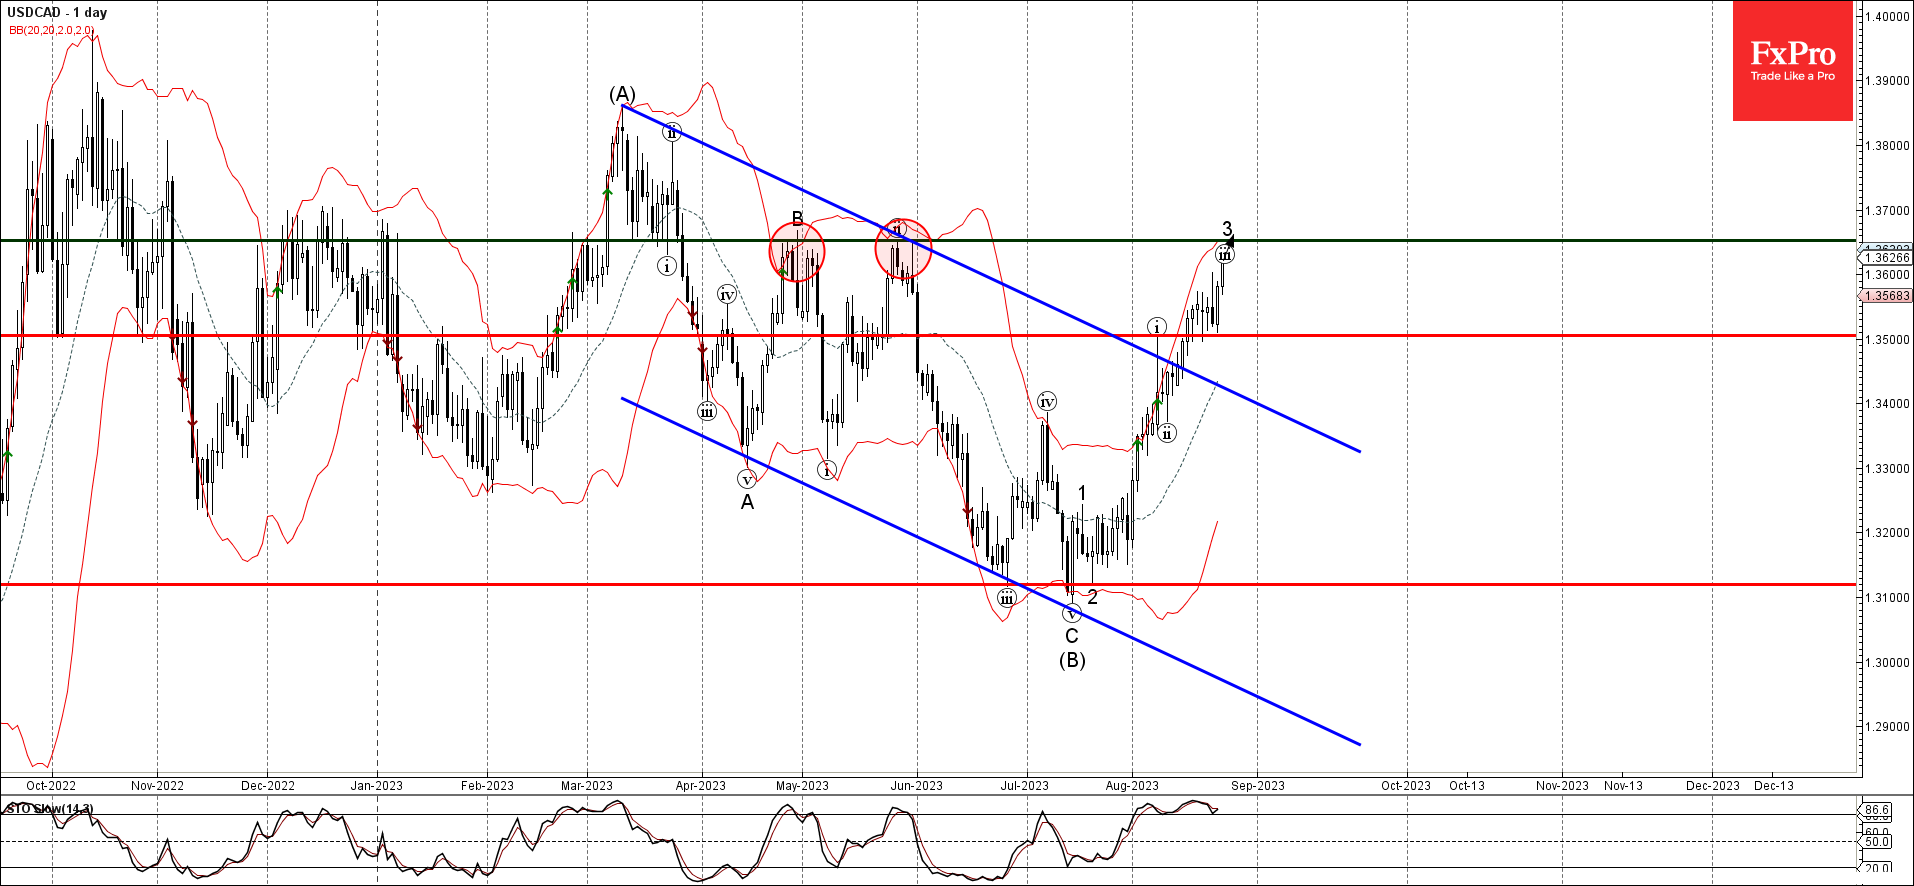Click the red circle on the blue trendline

tap(903, 248)
